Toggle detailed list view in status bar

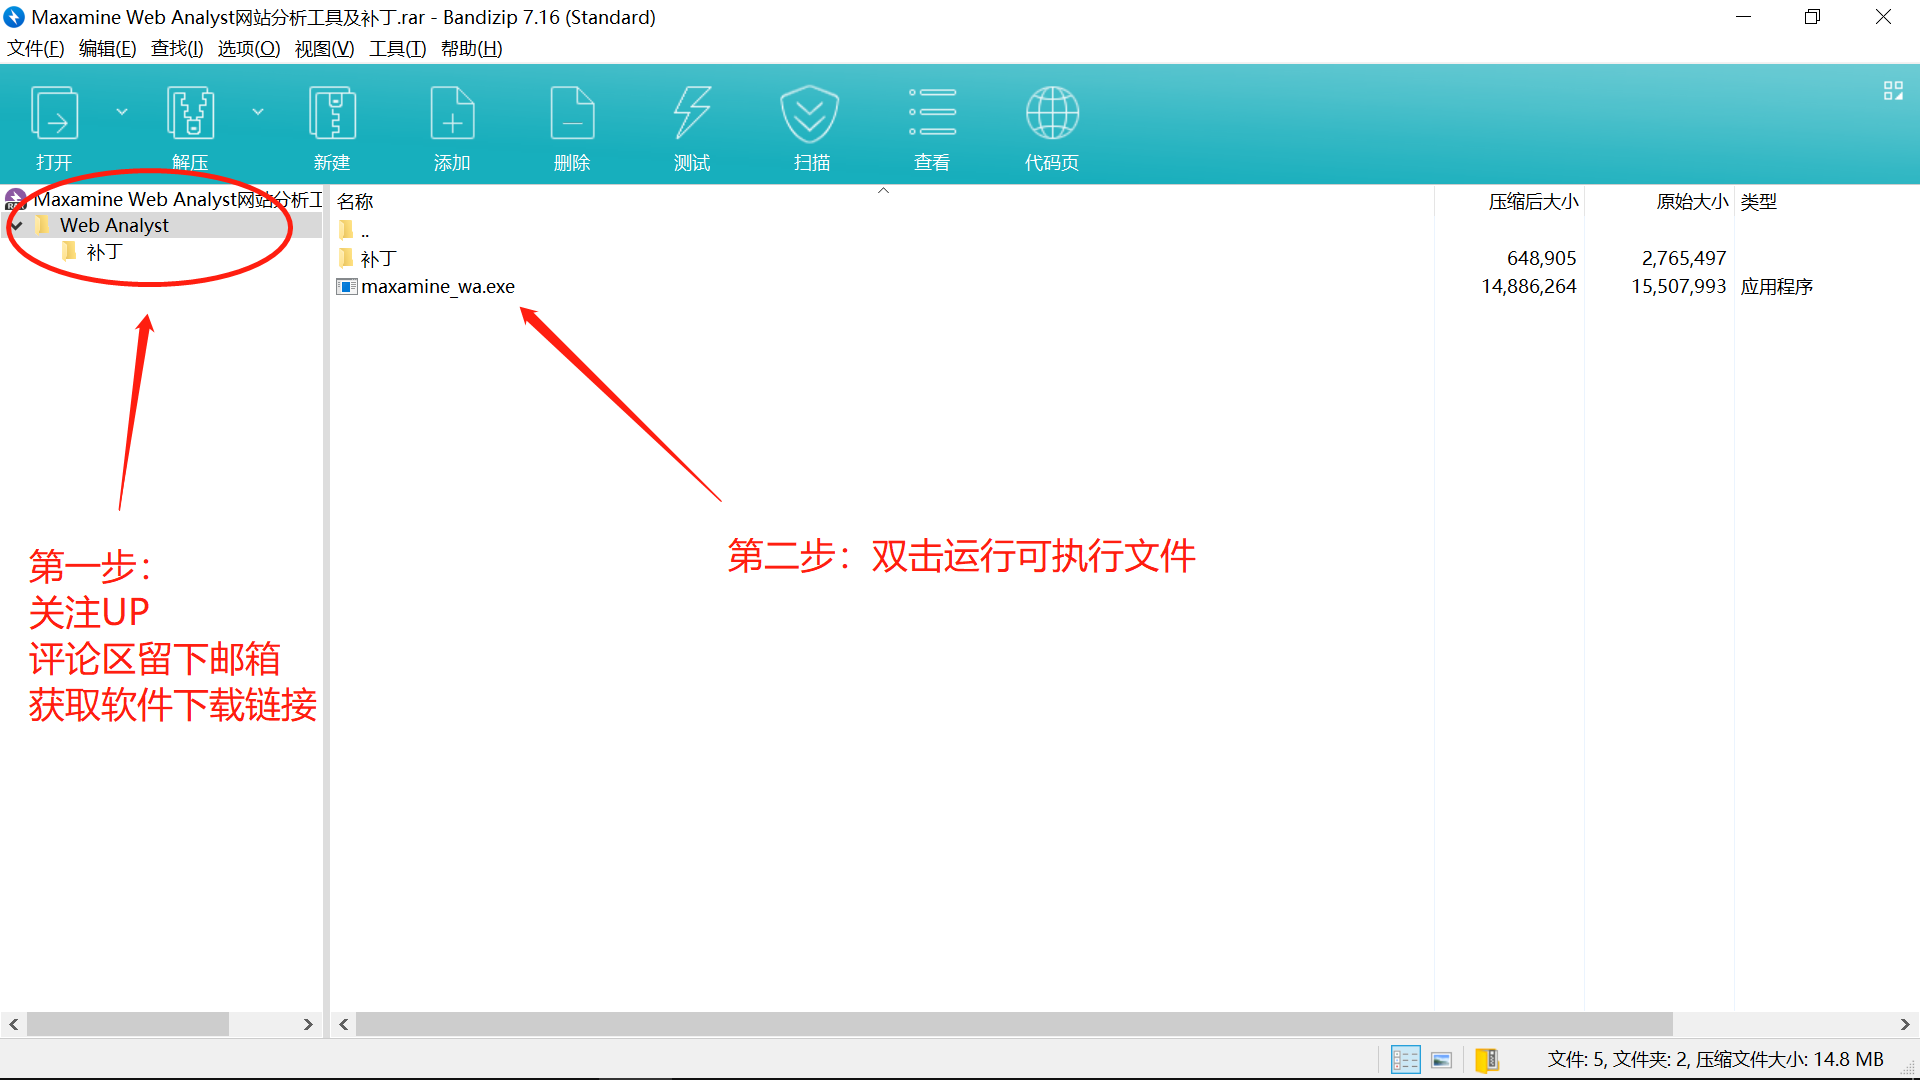(1405, 1058)
